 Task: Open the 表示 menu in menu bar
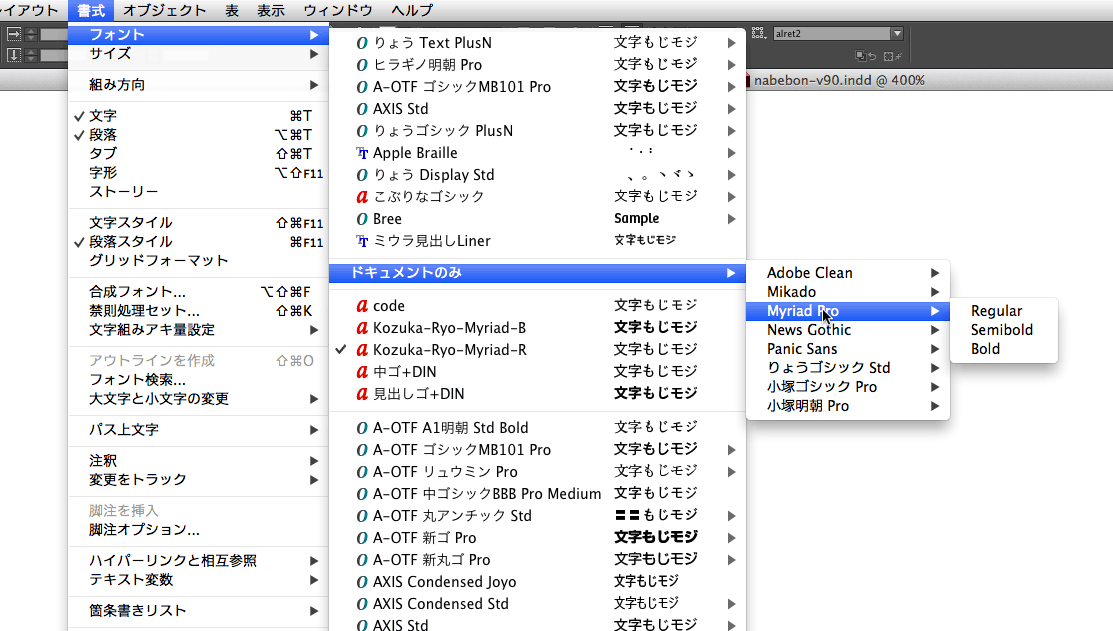[x=270, y=11]
